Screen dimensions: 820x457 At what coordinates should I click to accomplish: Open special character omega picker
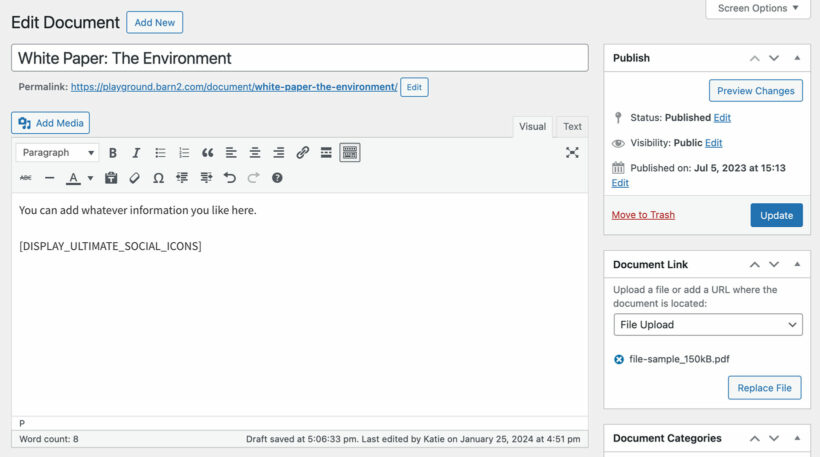click(x=158, y=178)
